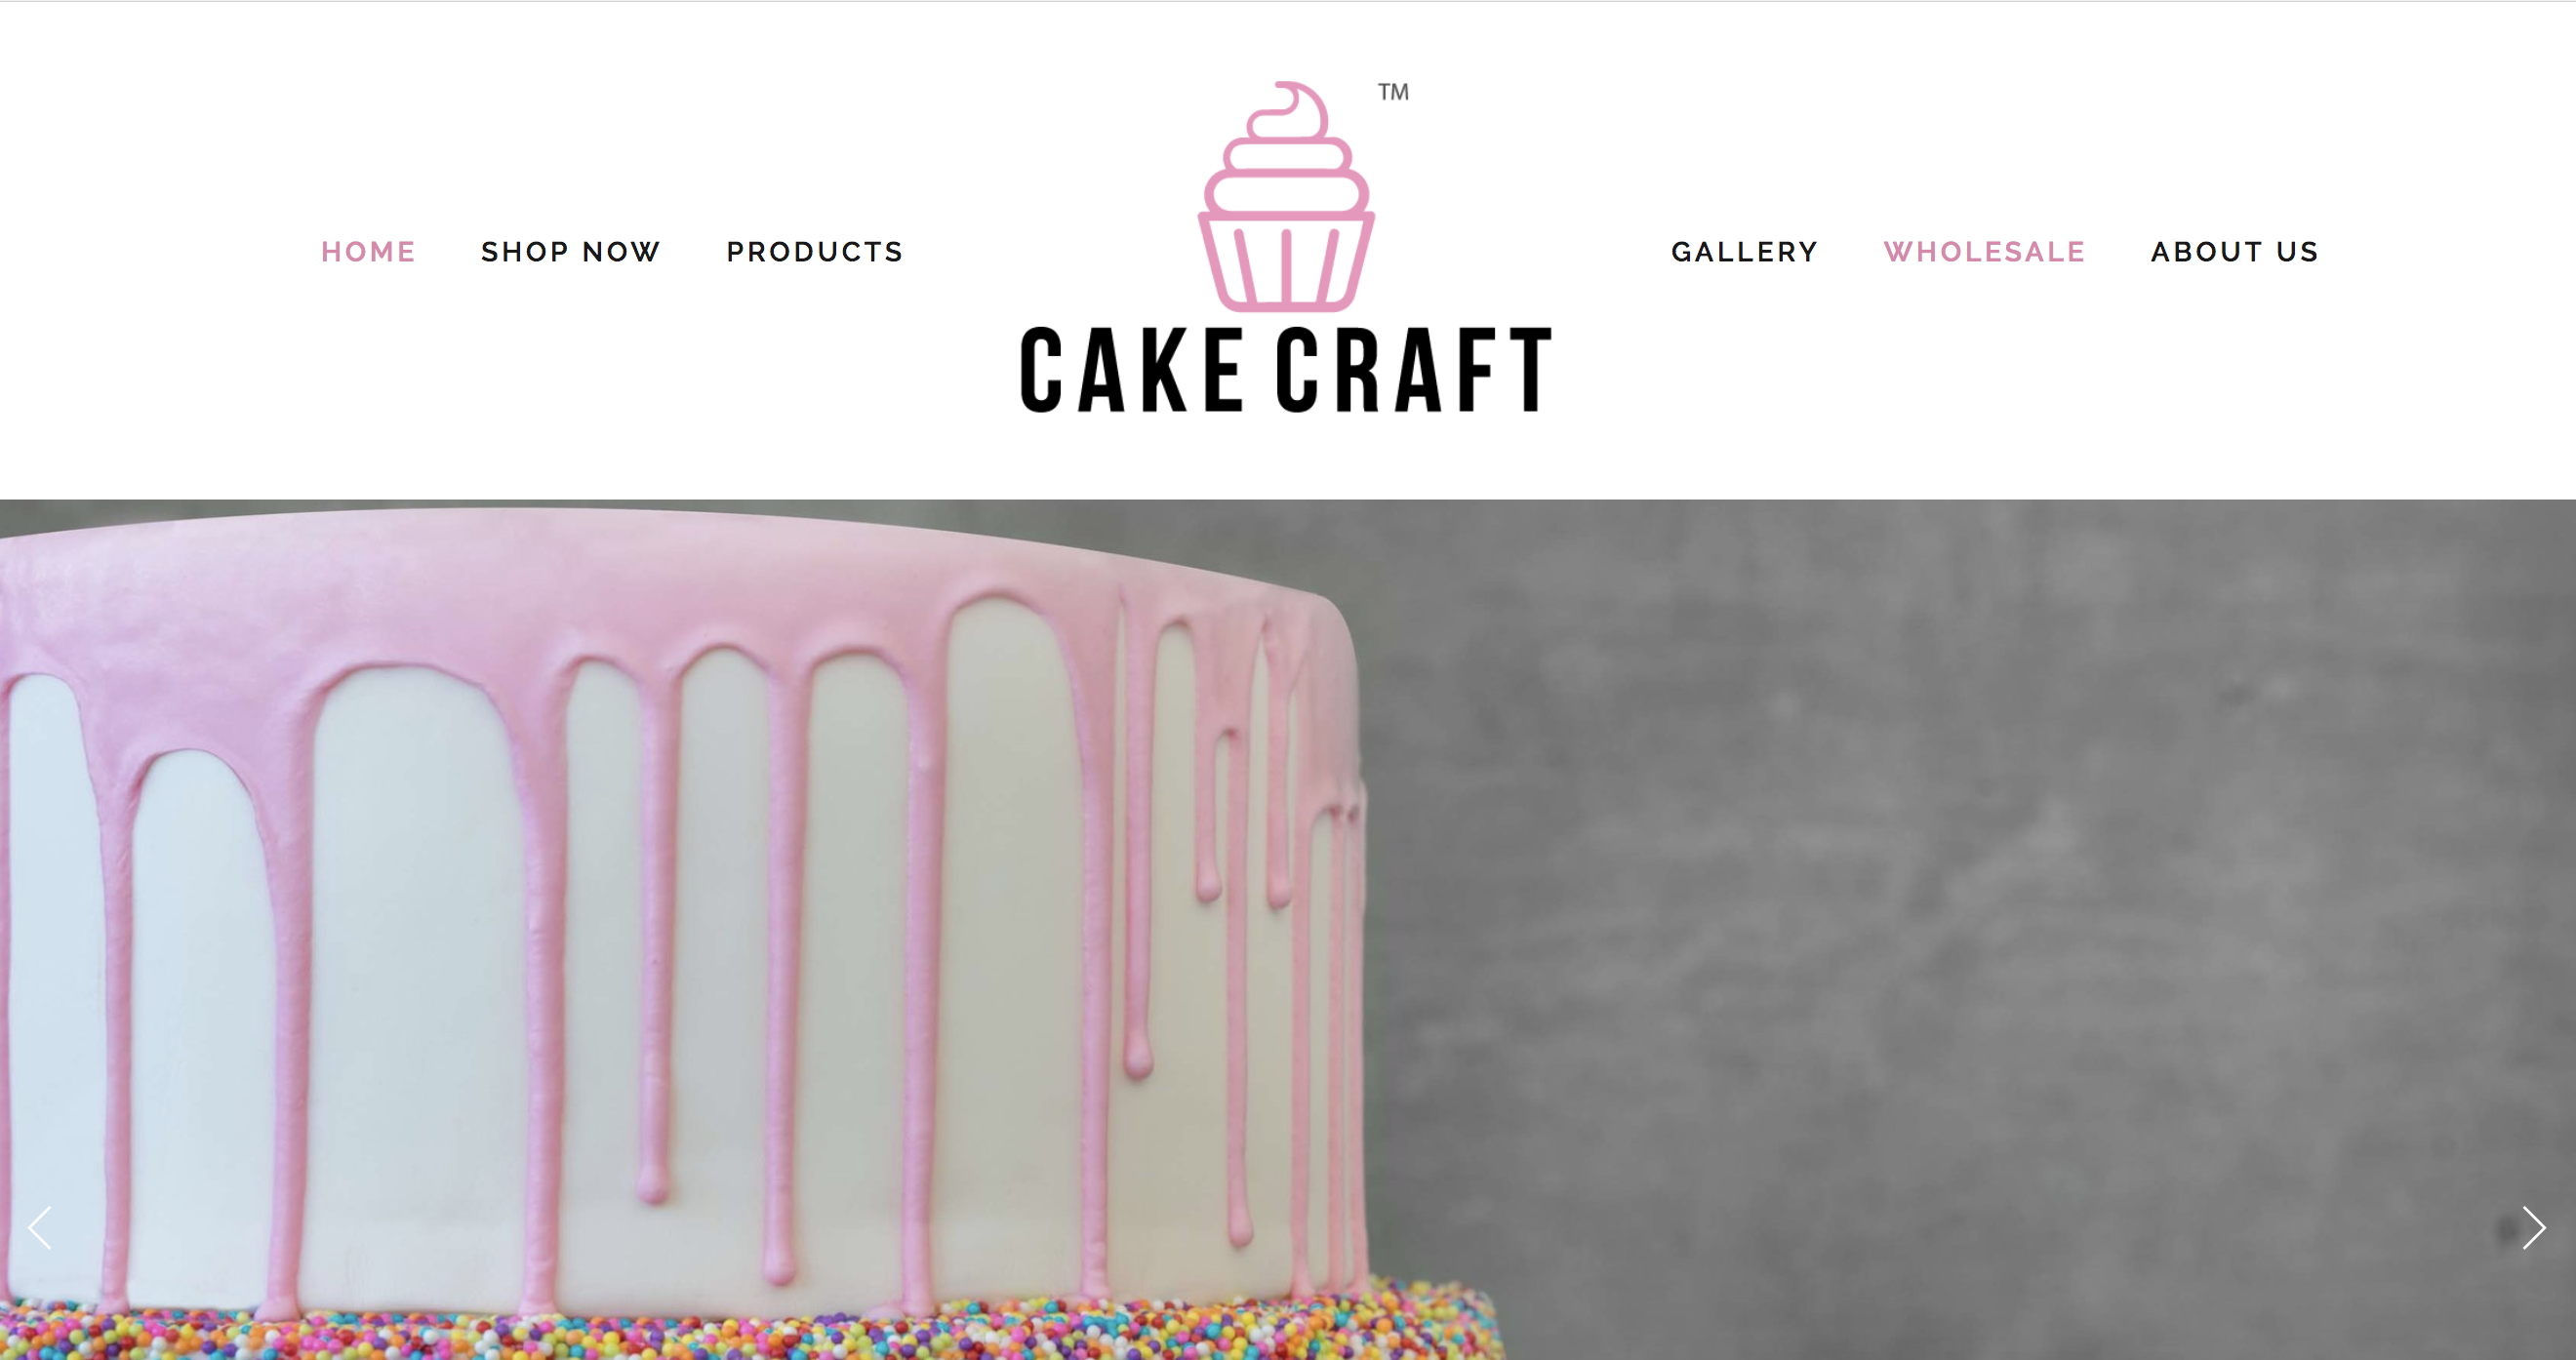Select the pink WHOLESALE link
The width and height of the screenshot is (2576, 1360).
coord(1984,252)
